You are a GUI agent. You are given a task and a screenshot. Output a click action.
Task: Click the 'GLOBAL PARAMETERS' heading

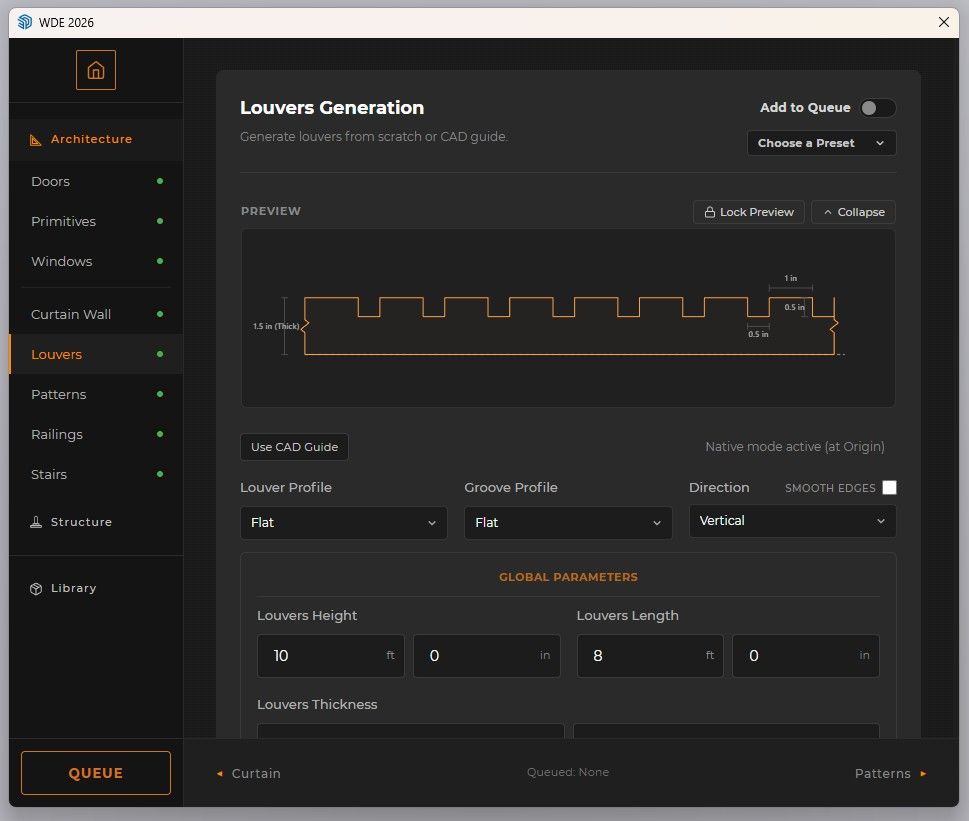click(x=568, y=577)
